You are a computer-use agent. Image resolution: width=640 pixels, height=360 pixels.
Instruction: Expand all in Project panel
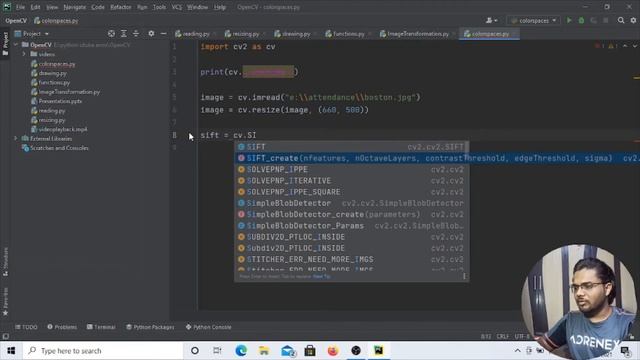click(124, 33)
